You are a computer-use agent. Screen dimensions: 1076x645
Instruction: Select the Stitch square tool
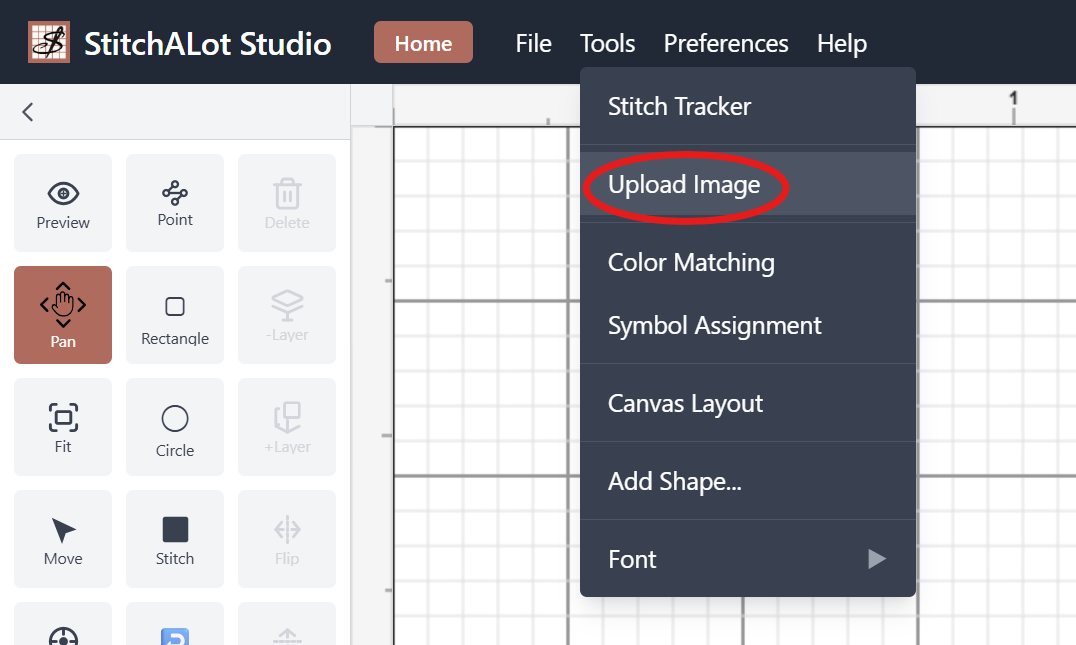[x=175, y=538]
